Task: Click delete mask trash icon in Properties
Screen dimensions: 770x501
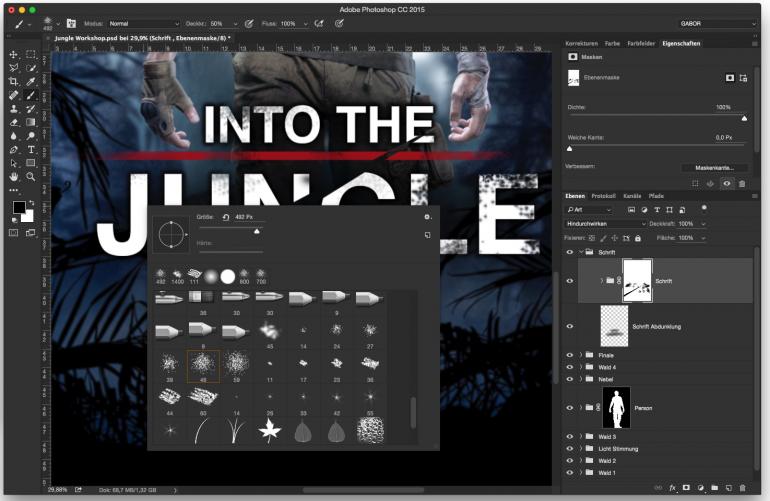Action: click(x=742, y=184)
